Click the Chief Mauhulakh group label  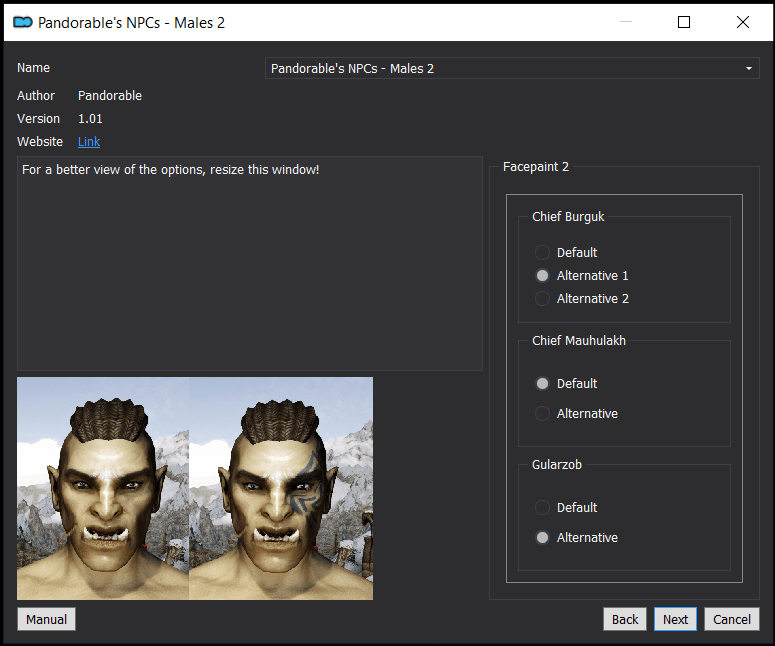pos(579,341)
